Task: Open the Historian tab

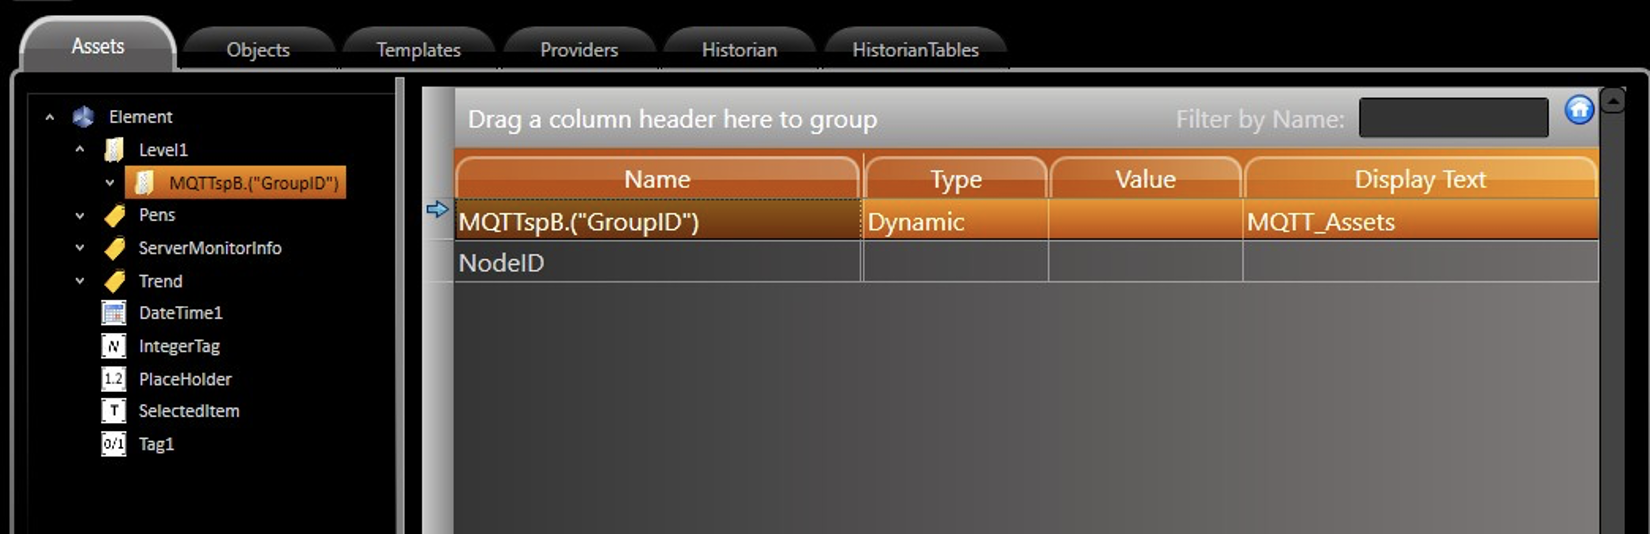Action: click(x=739, y=50)
